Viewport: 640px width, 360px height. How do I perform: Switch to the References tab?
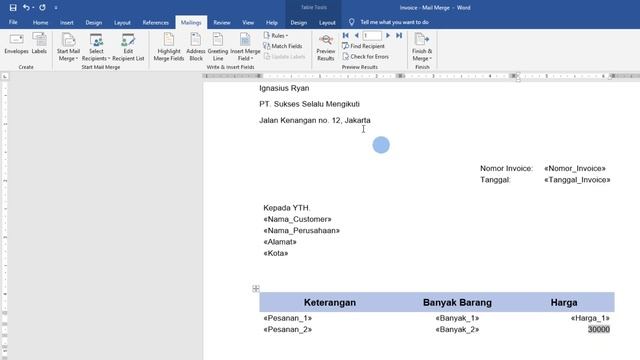[156, 22]
